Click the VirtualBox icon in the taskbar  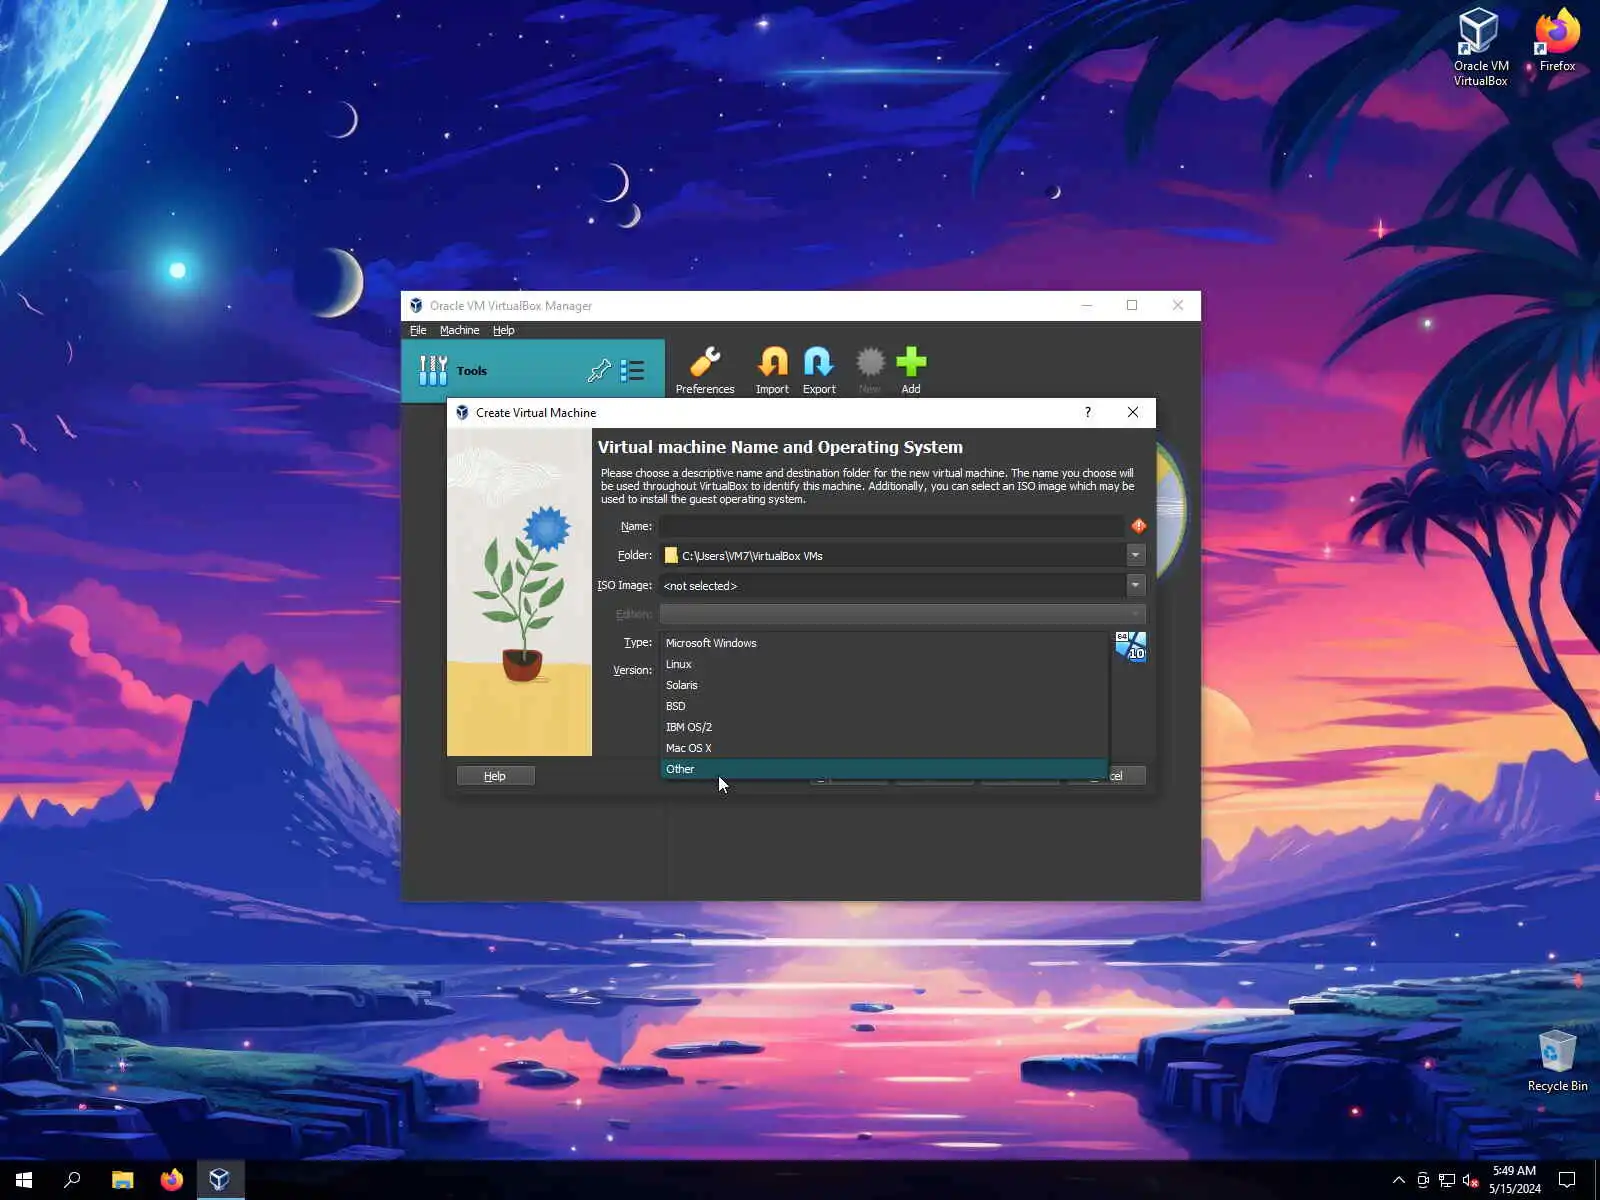[219, 1180]
